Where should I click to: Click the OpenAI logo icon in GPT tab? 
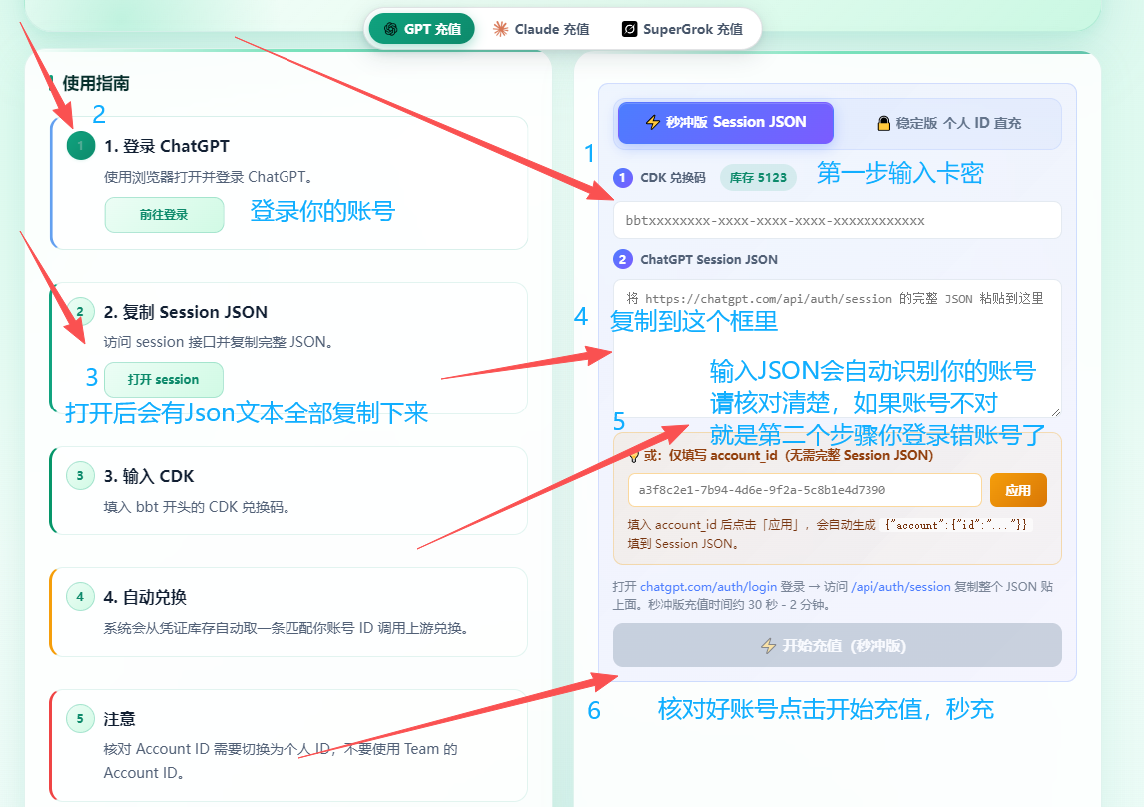pos(390,29)
